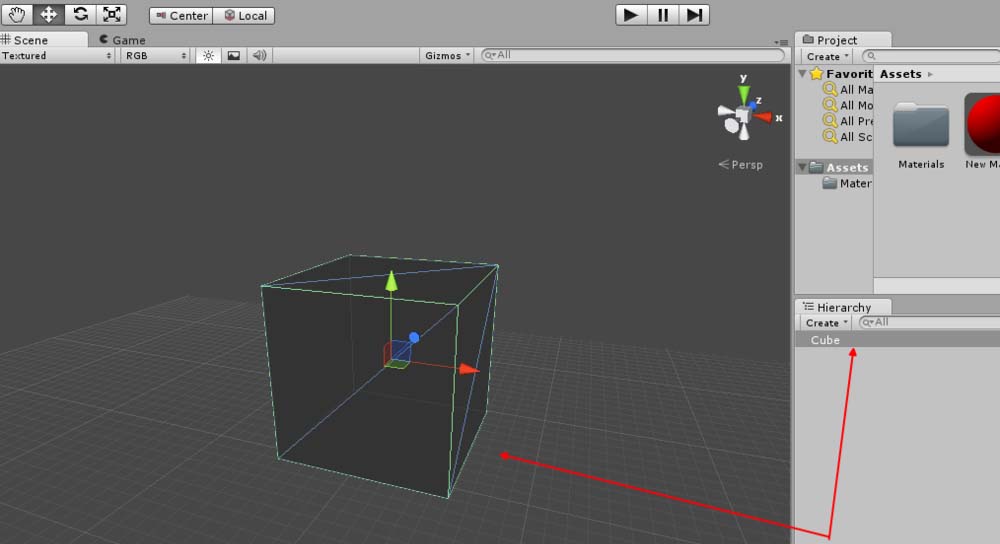
Task: Toggle scene lighting sun icon
Action: click(x=208, y=55)
